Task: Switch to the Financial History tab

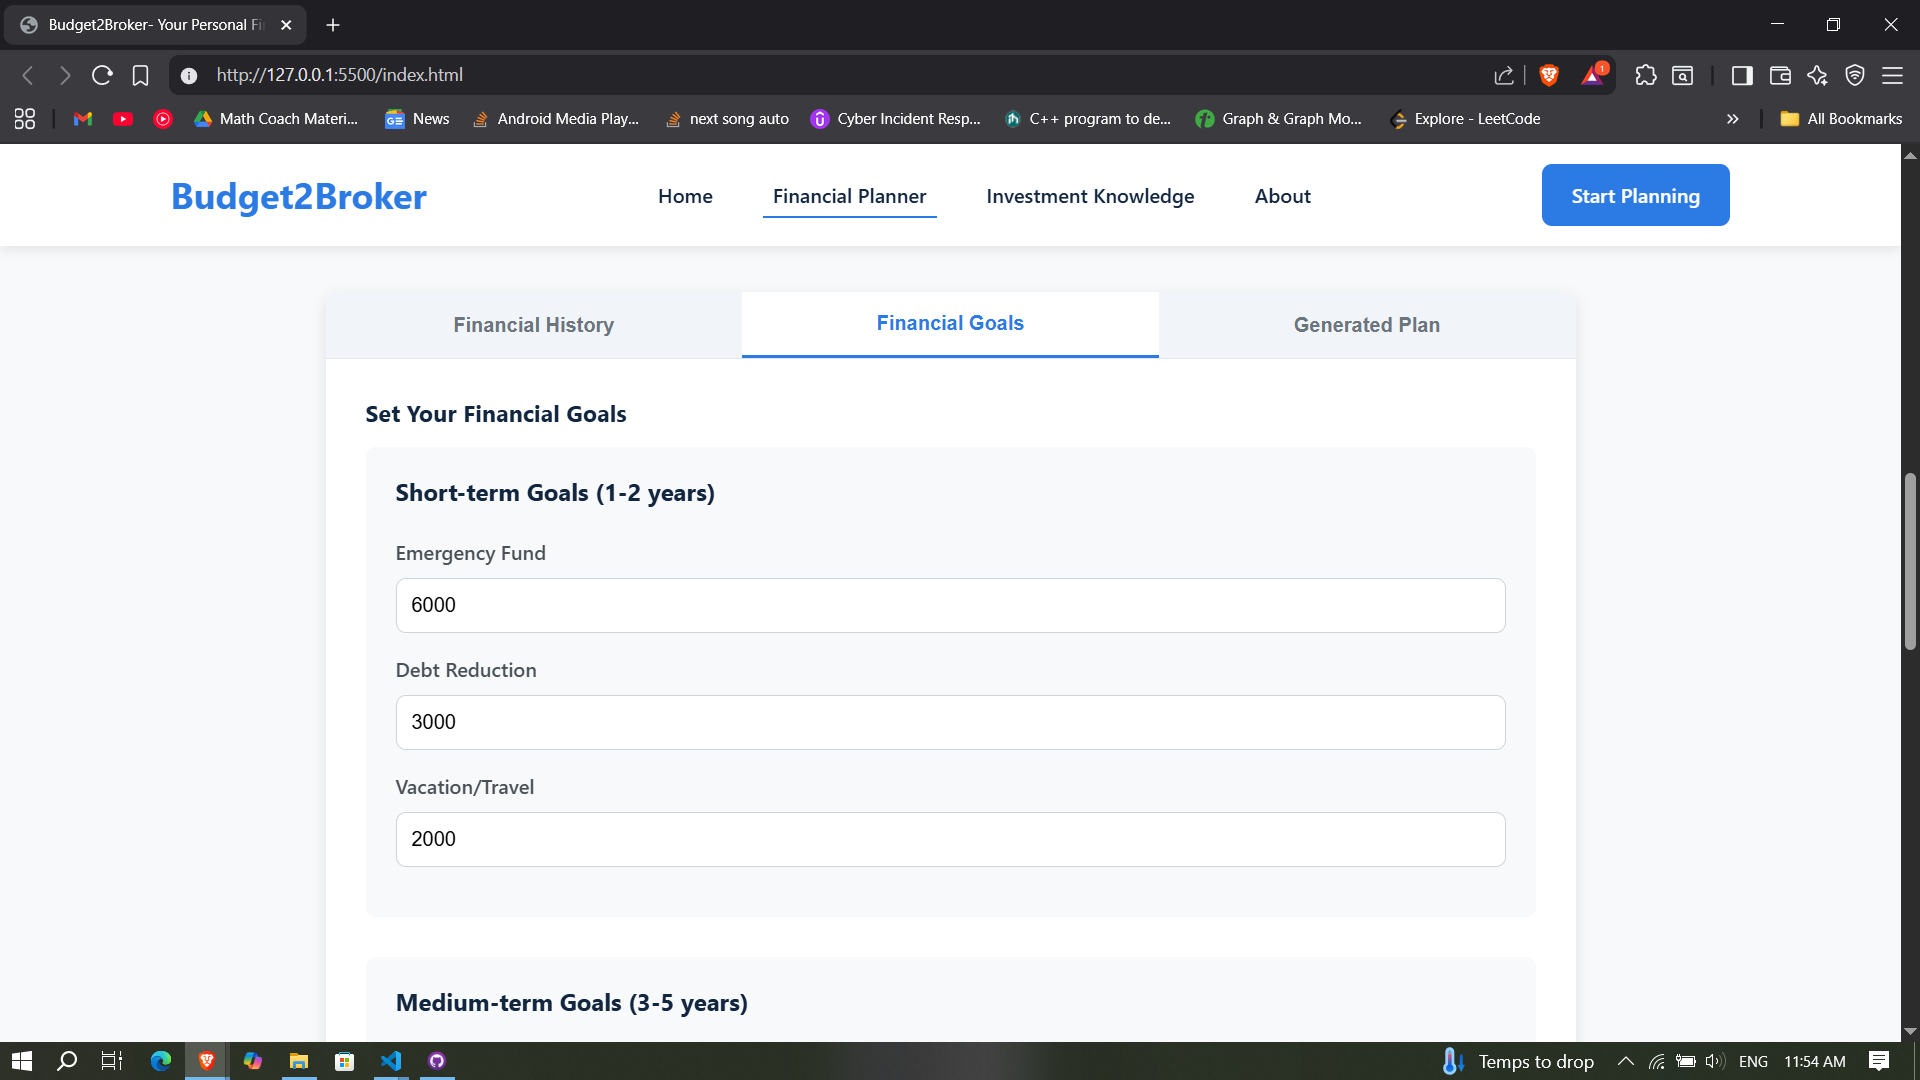Action: pyautogui.click(x=533, y=325)
